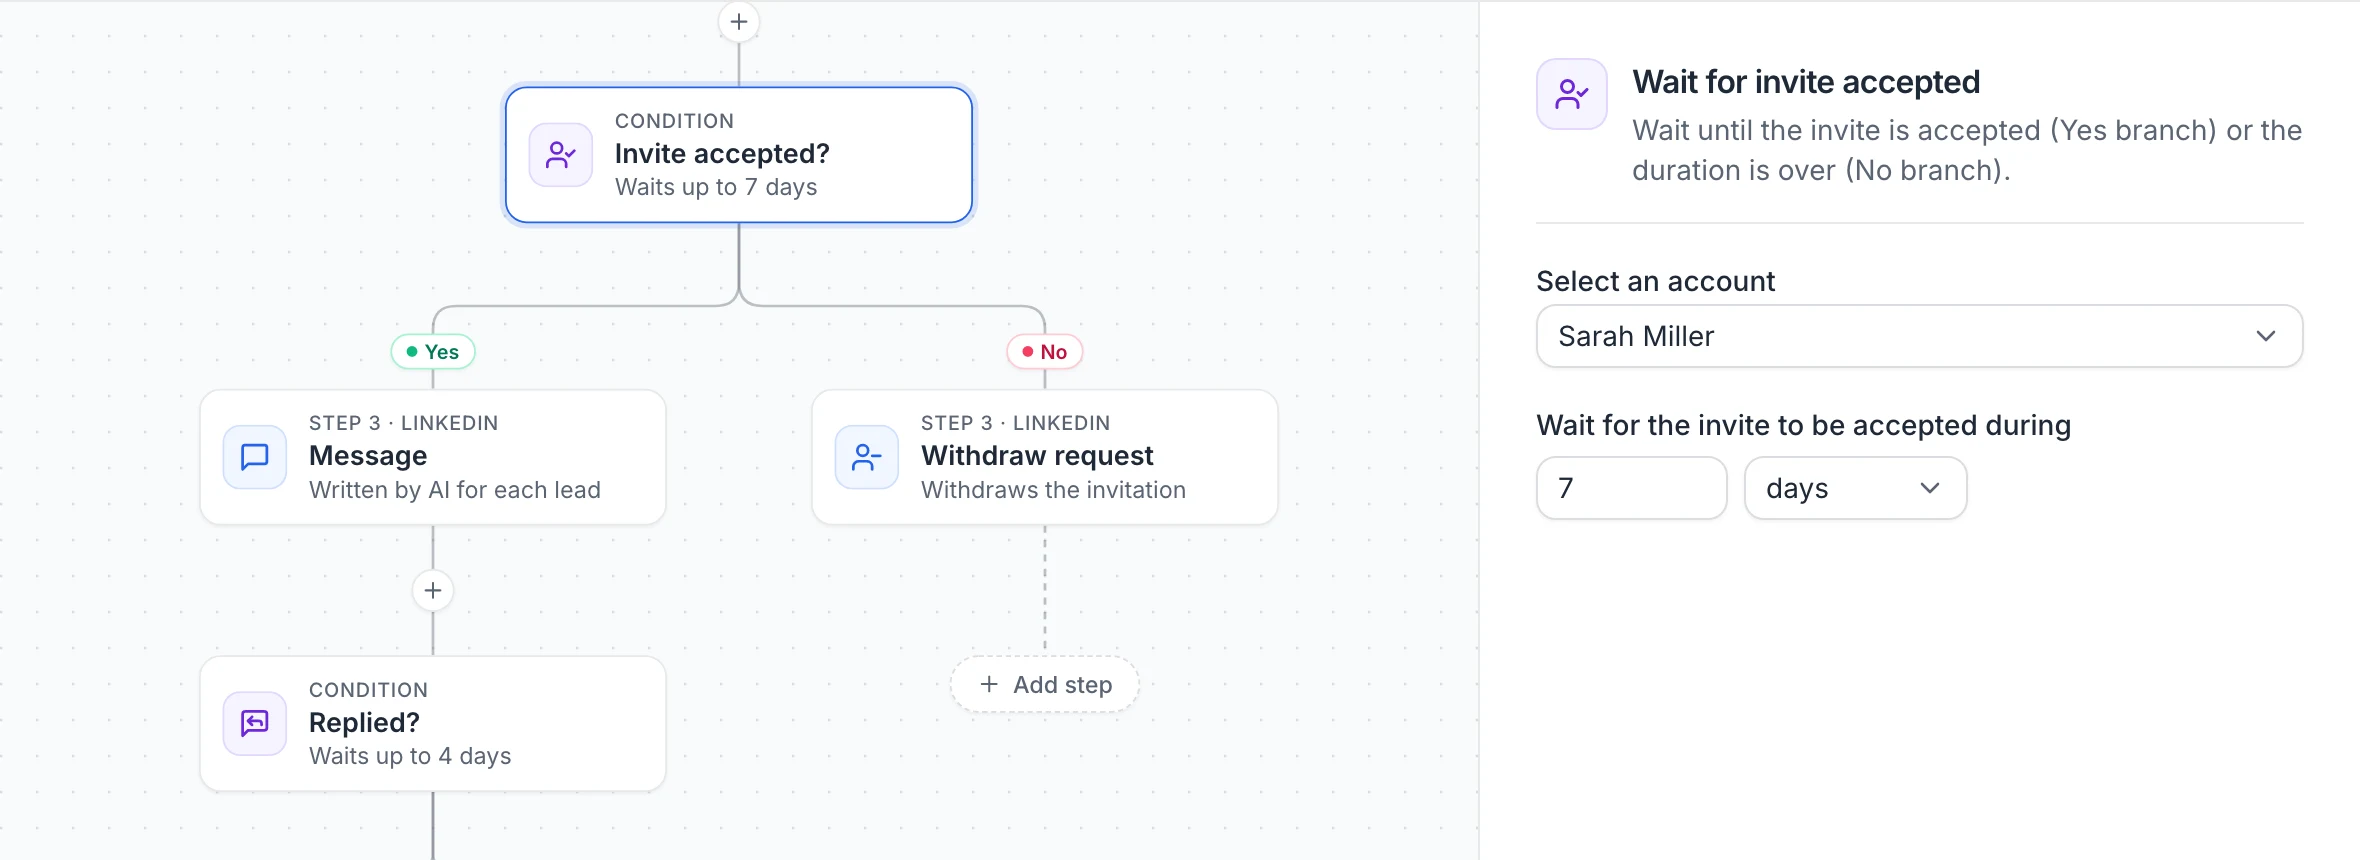Select the Invite accepted? condition title
Screen dimensions: 2360x860
tap(722, 154)
